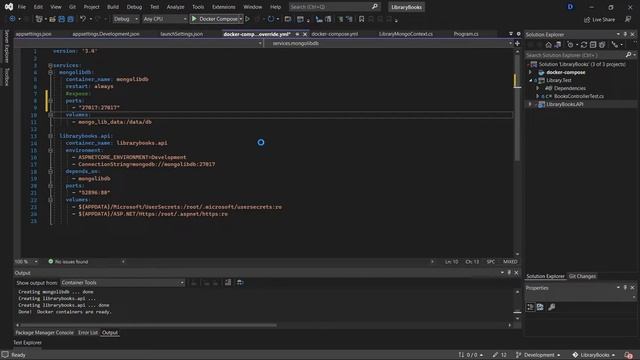Pin the docker-compose override tab
Image resolution: width=640 pixels, height=360 pixels.
(x=297, y=34)
